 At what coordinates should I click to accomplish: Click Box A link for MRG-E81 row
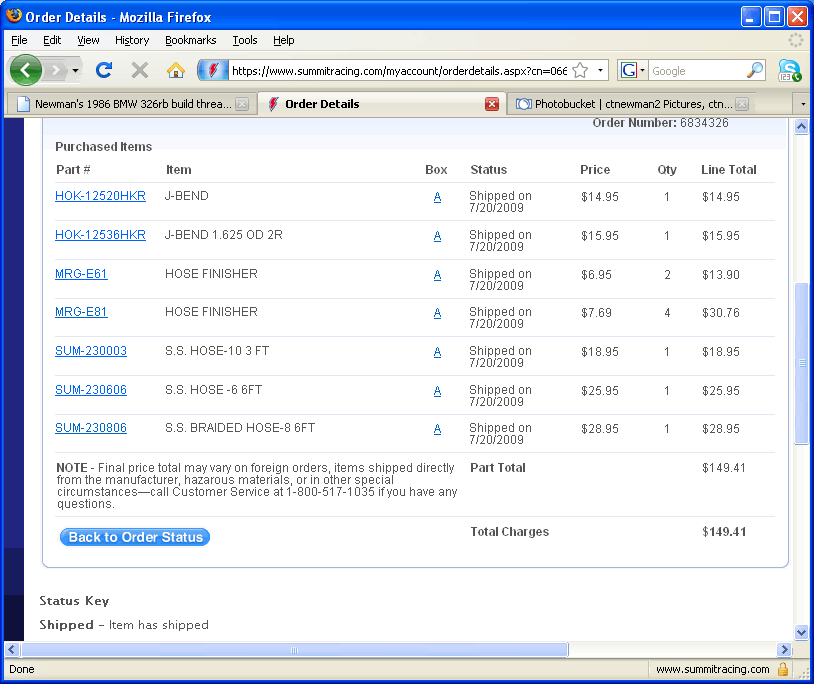[437, 313]
